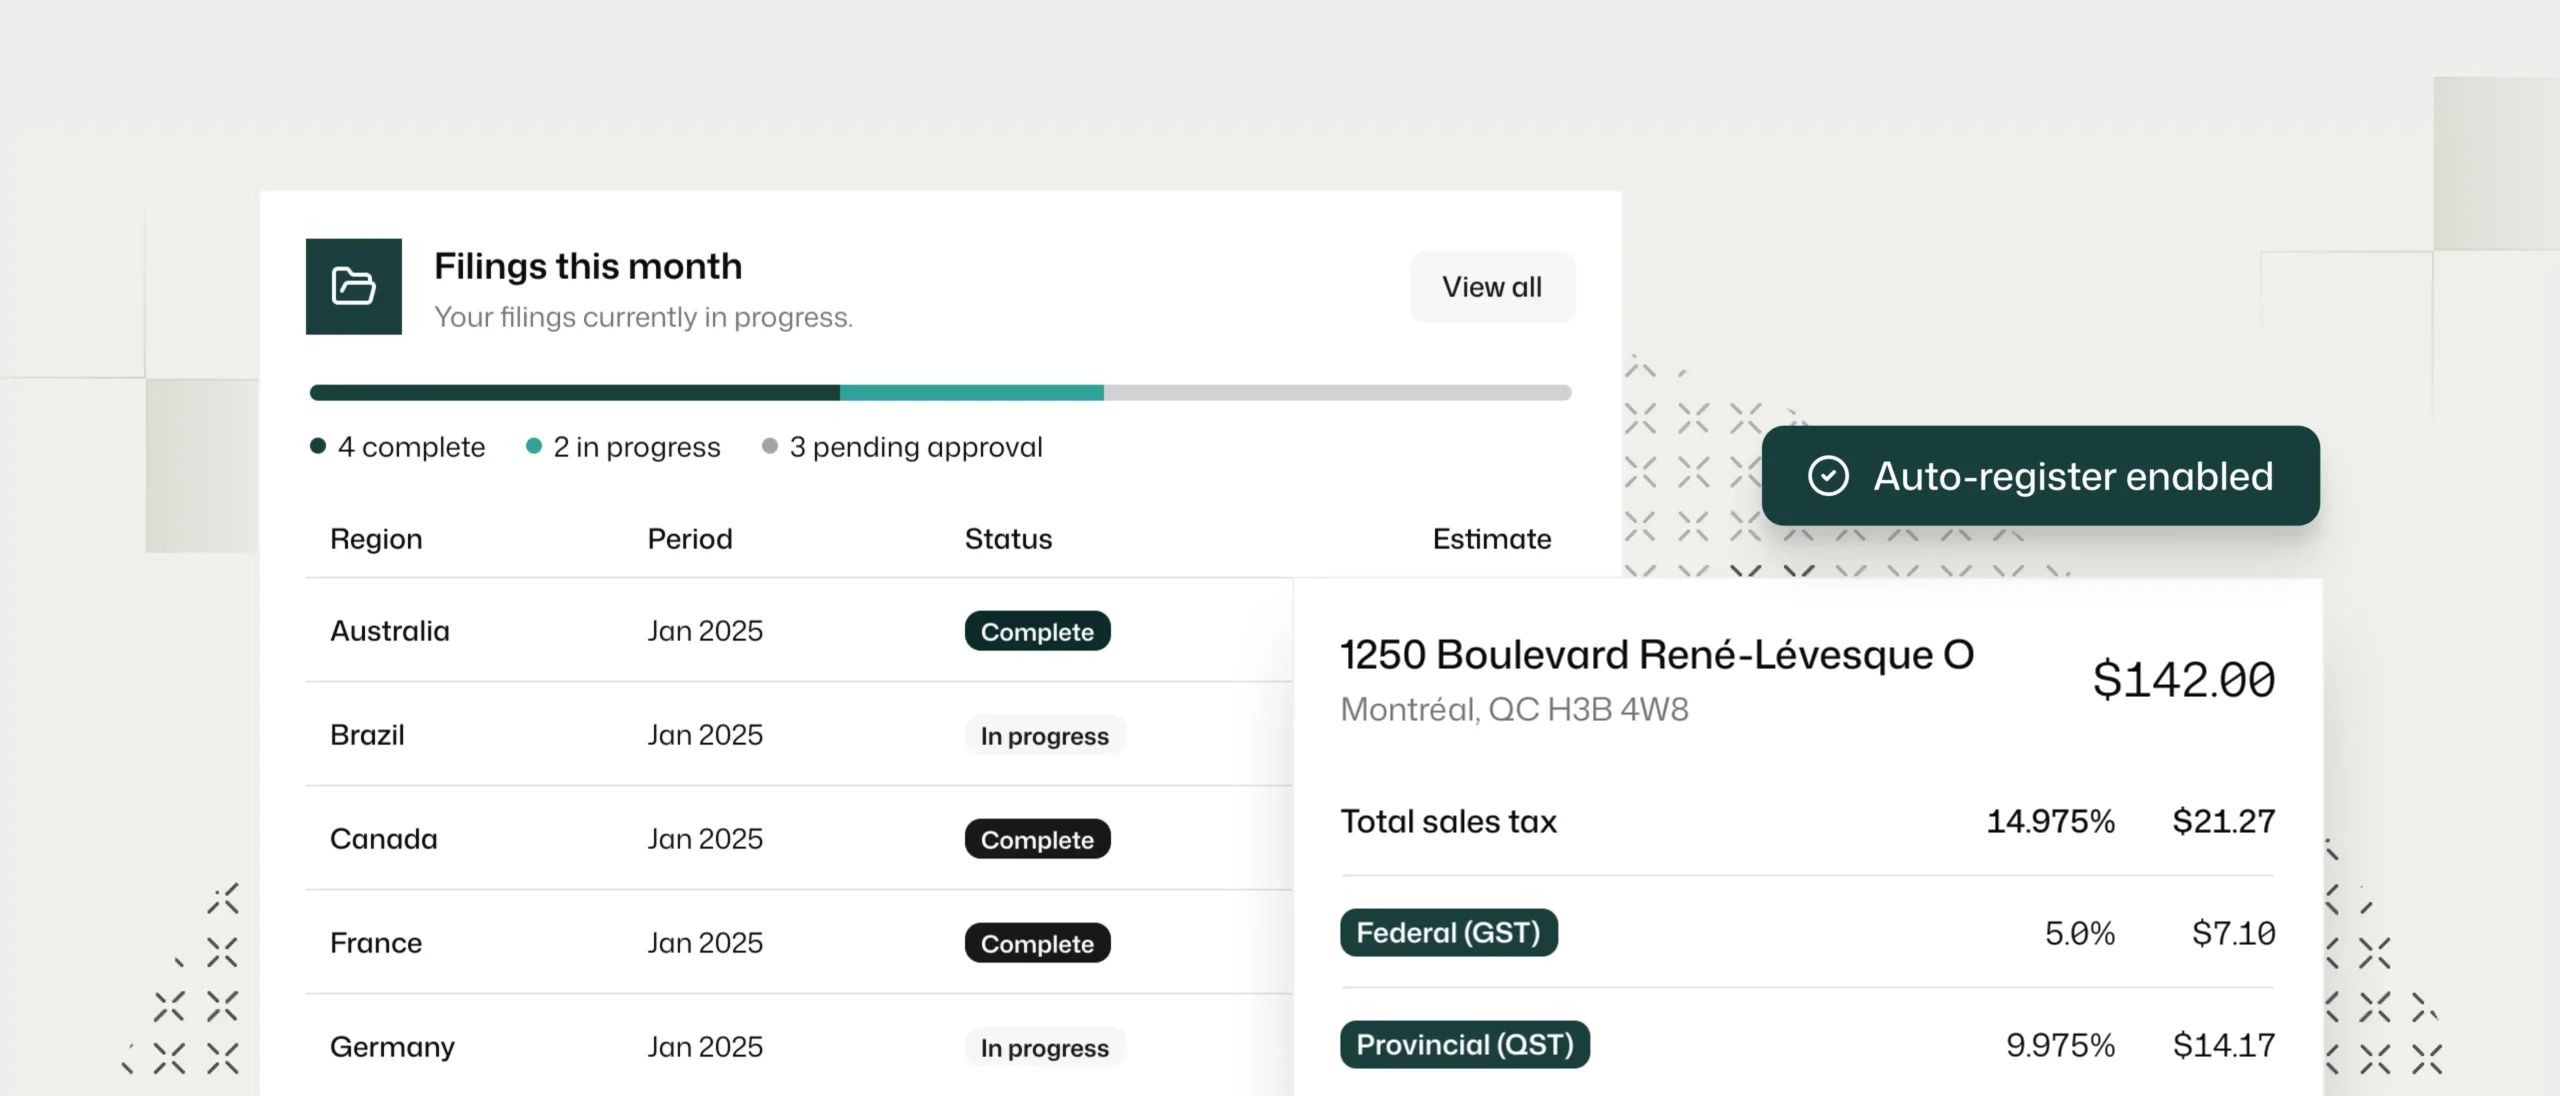Viewport: 2560px width, 1096px height.
Task: Click the teal in progress legend dot
Action: pyautogui.click(x=534, y=446)
